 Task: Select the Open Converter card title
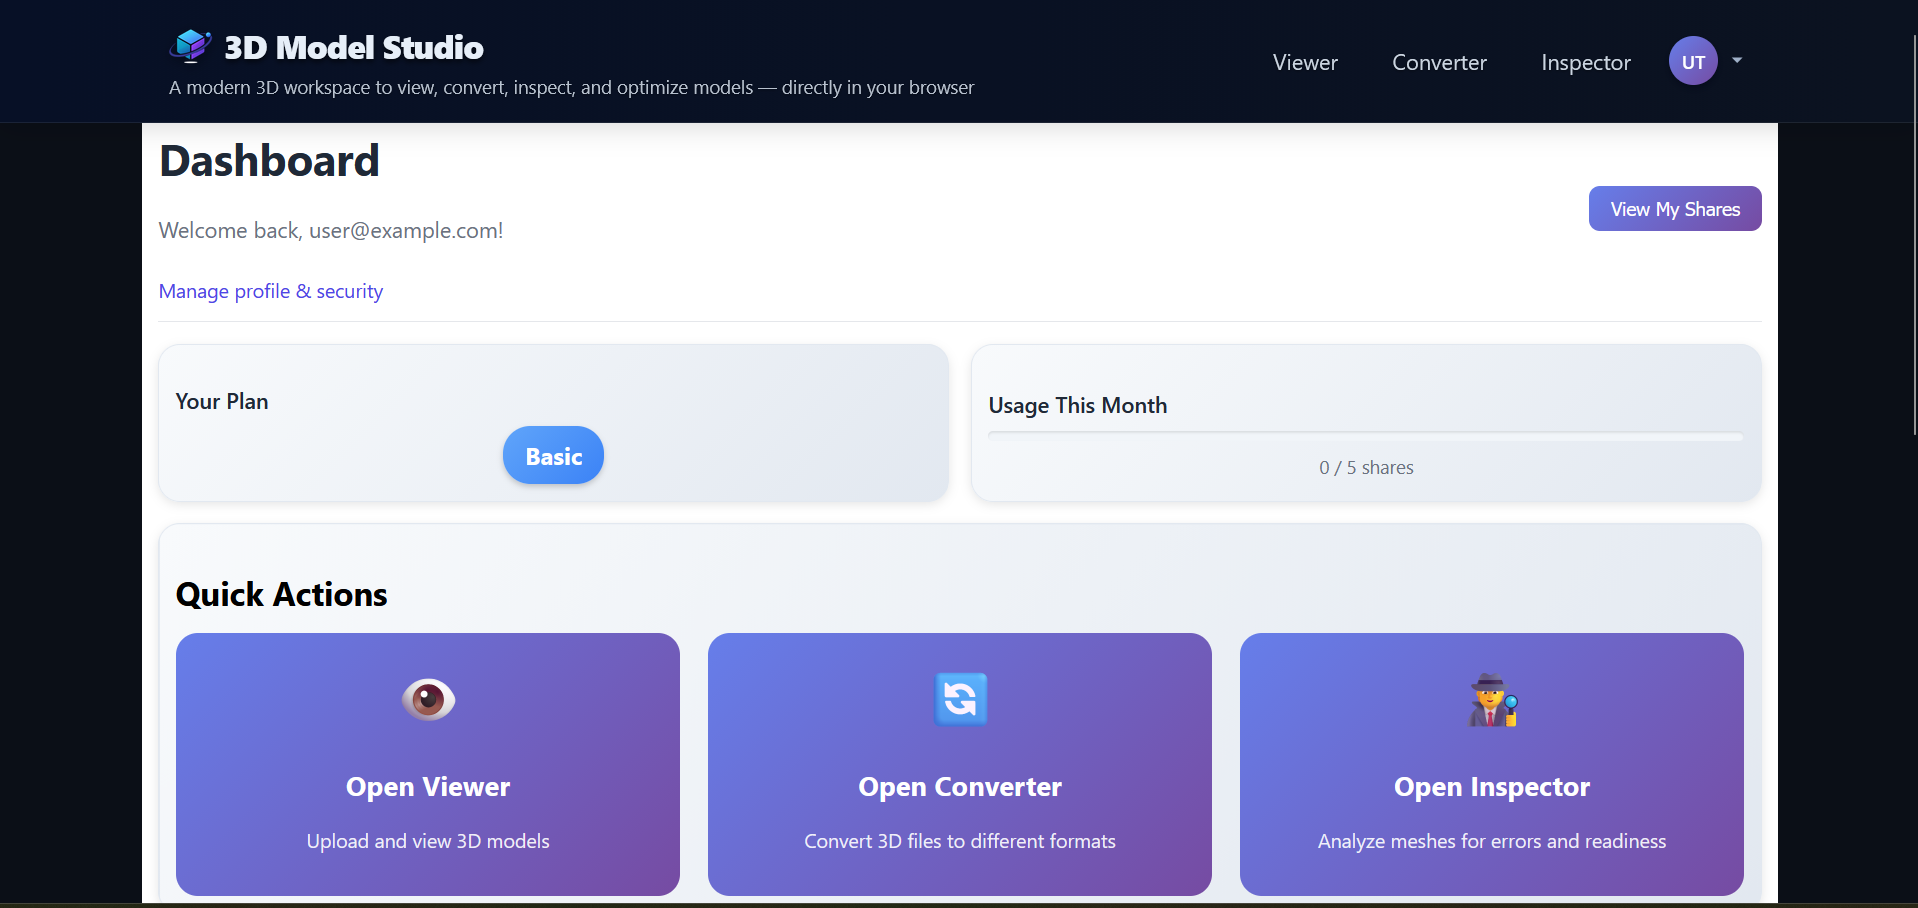(x=960, y=787)
